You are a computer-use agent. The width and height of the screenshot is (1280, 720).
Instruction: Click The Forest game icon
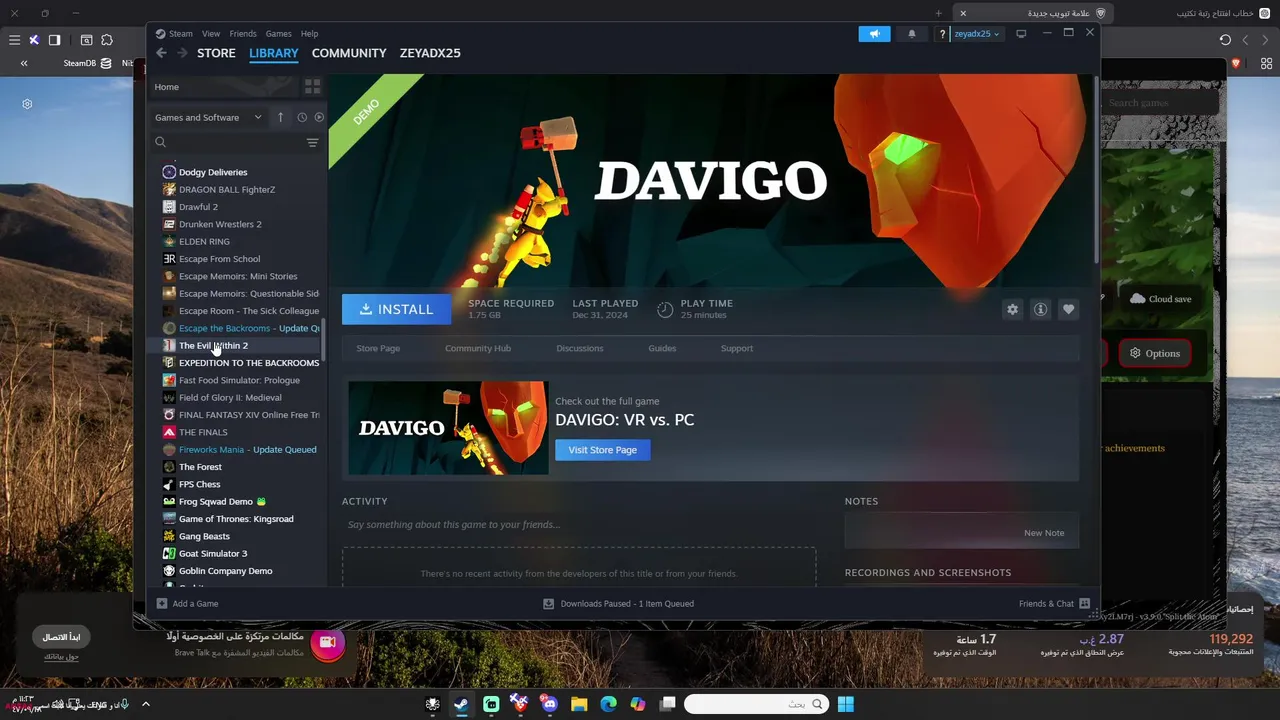pyautogui.click(x=169, y=467)
